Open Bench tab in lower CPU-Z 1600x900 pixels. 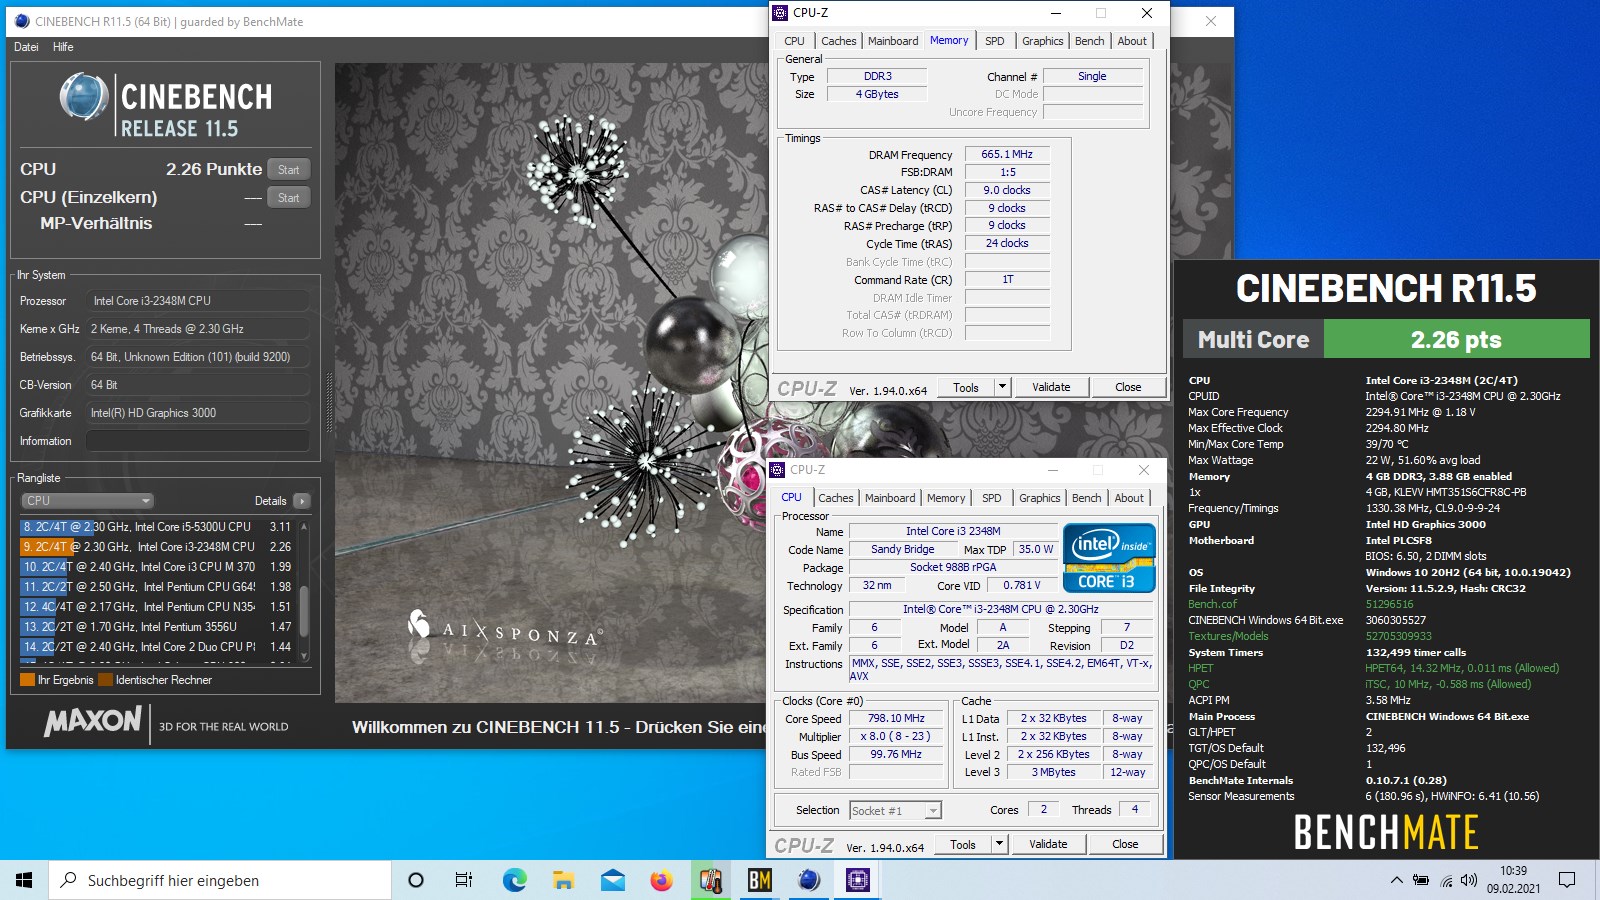[x=1087, y=498]
